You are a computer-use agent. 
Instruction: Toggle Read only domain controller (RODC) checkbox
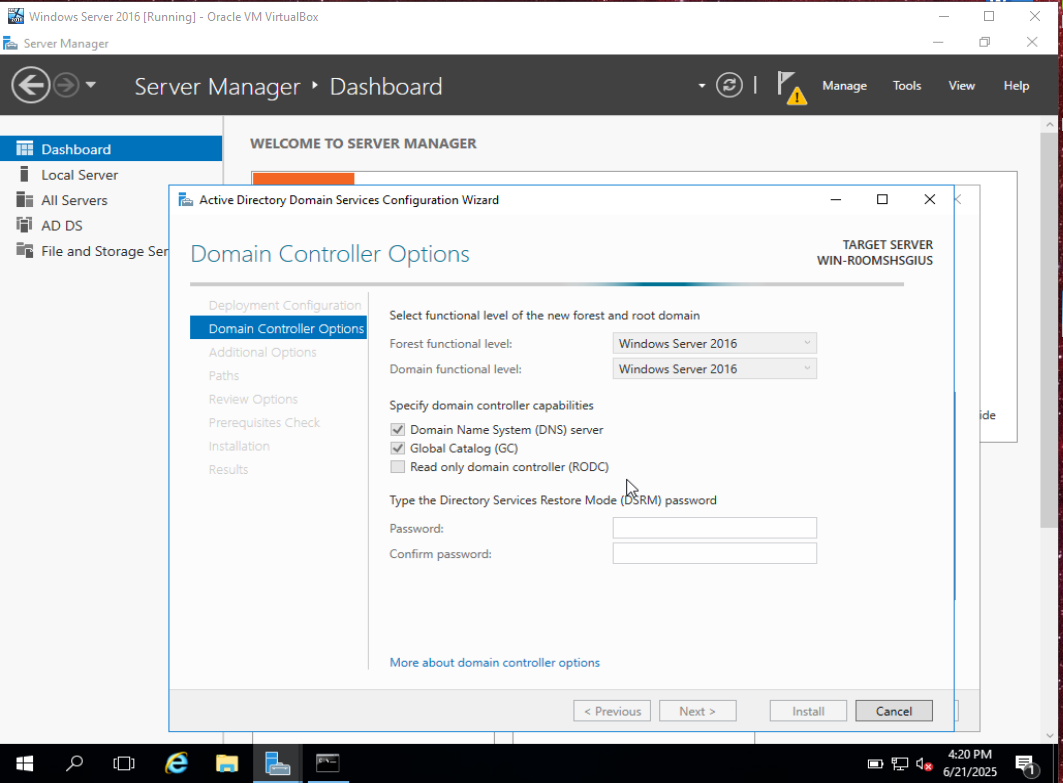pos(397,466)
